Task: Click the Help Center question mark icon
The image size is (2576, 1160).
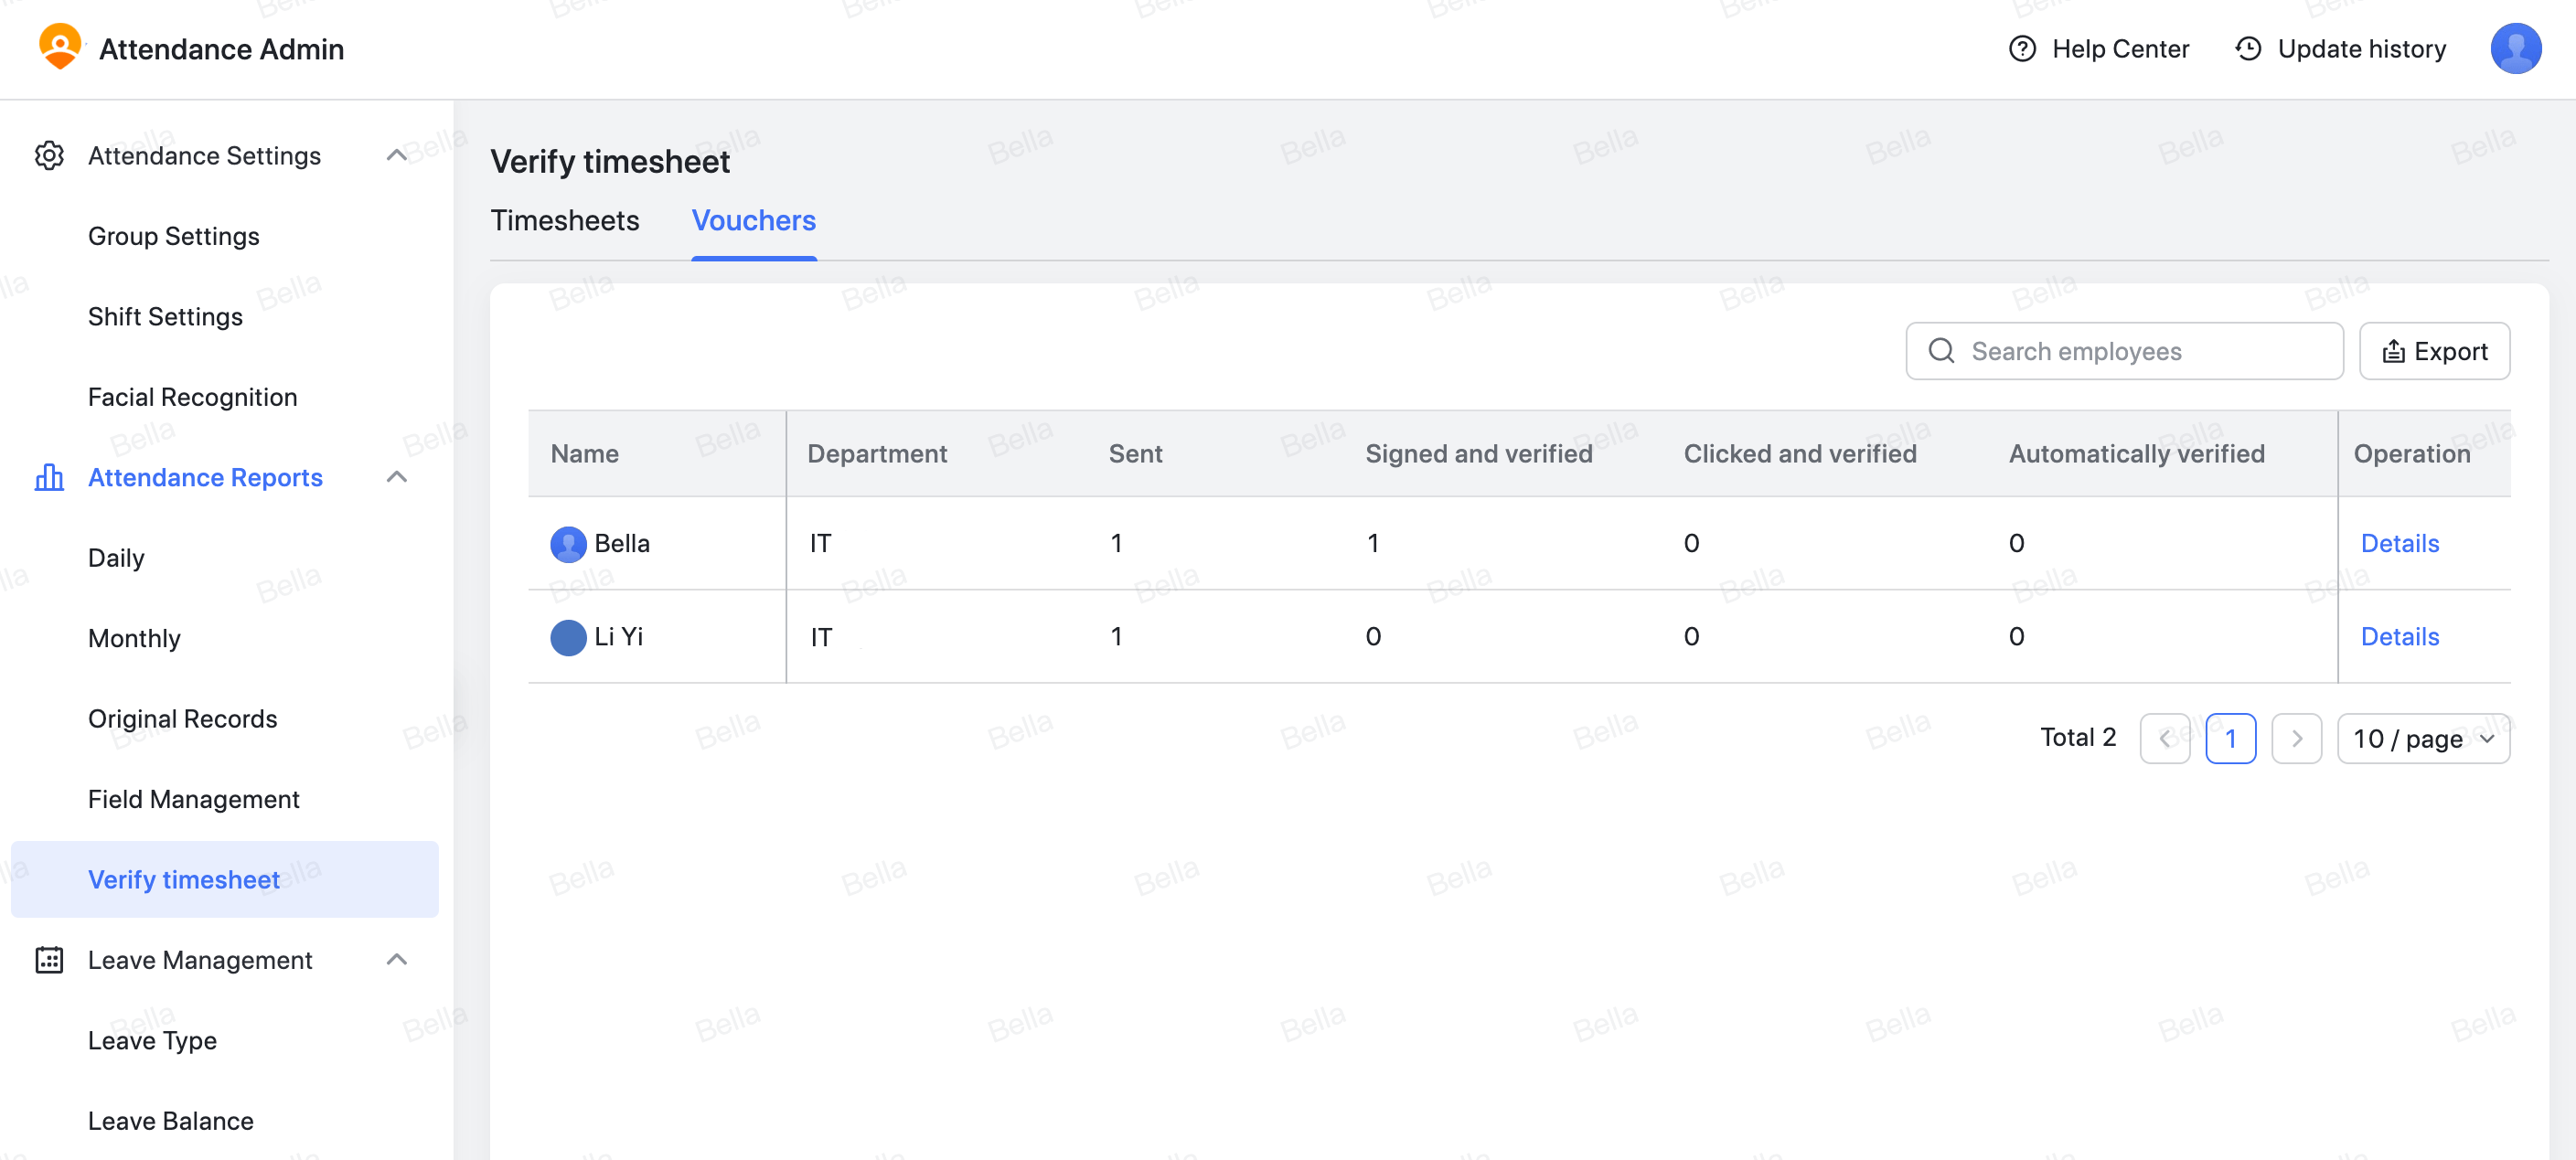Action: tap(2022, 48)
